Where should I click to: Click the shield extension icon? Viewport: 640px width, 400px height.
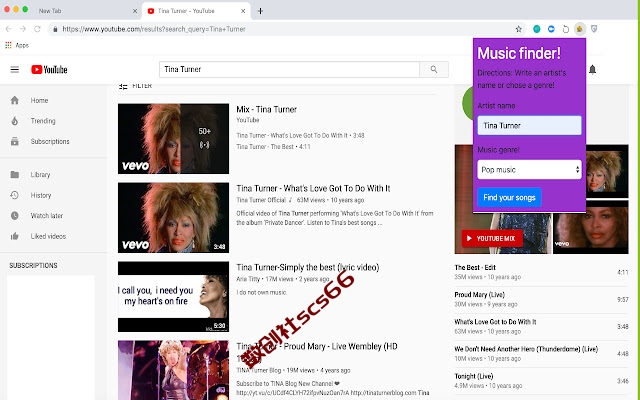point(594,29)
